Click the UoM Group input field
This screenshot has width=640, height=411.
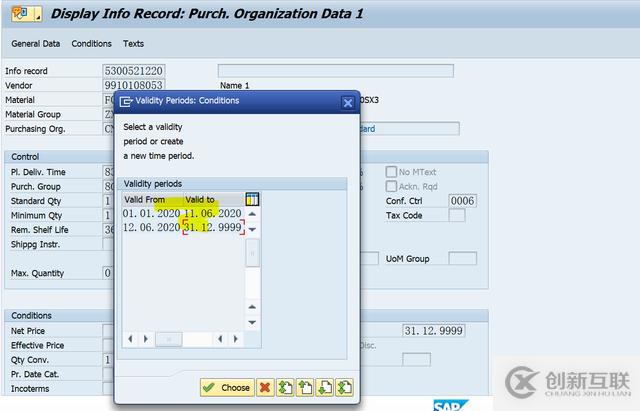pos(462,258)
